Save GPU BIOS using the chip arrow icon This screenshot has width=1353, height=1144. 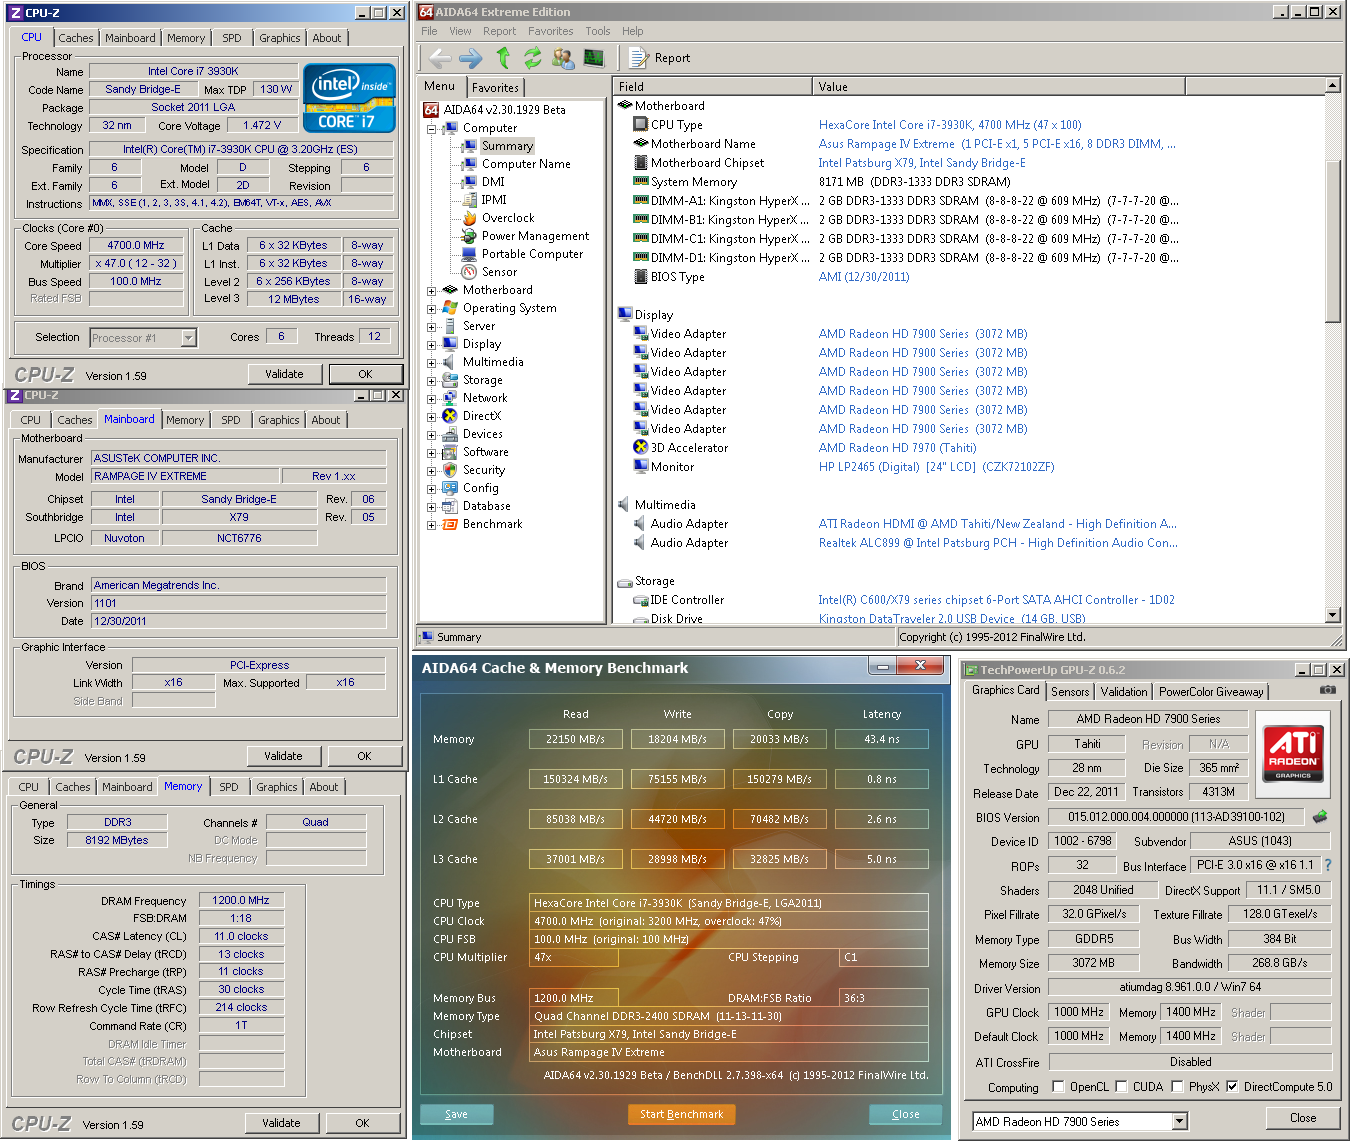click(1320, 817)
